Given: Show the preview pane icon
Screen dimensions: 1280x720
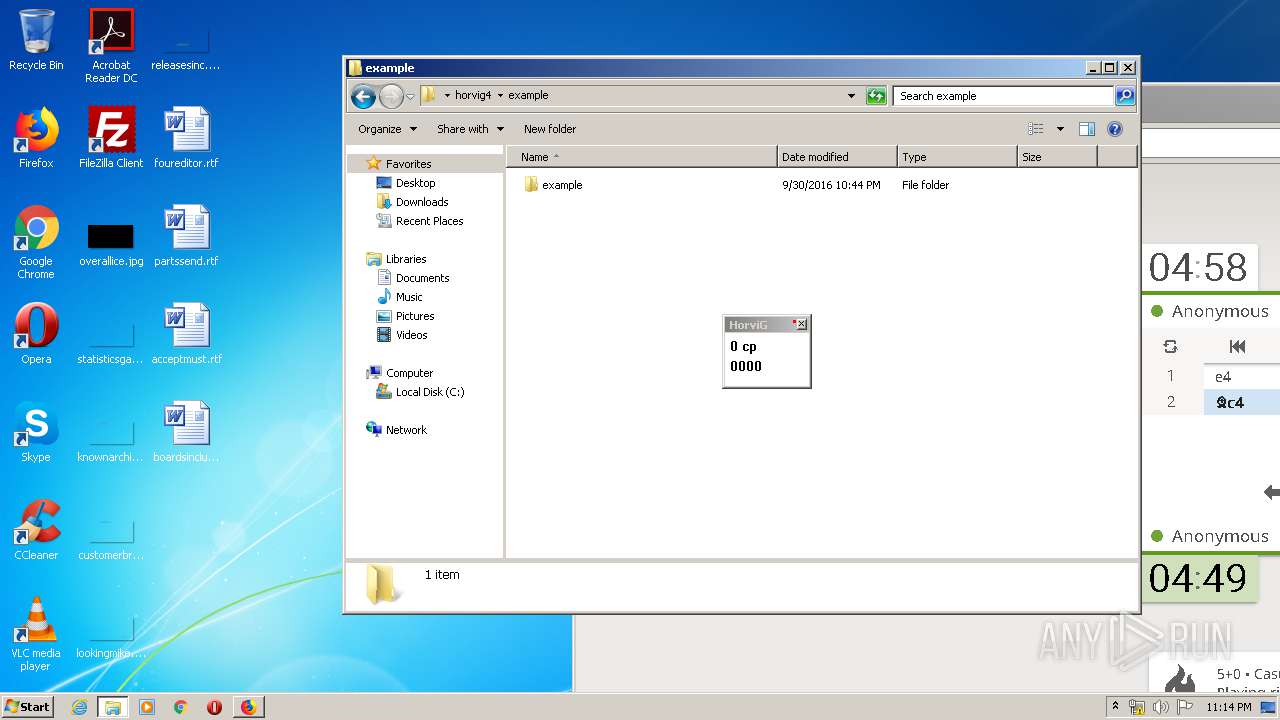Looking at the screenshot, I should pyautogui.click(x=1087, y=129).
